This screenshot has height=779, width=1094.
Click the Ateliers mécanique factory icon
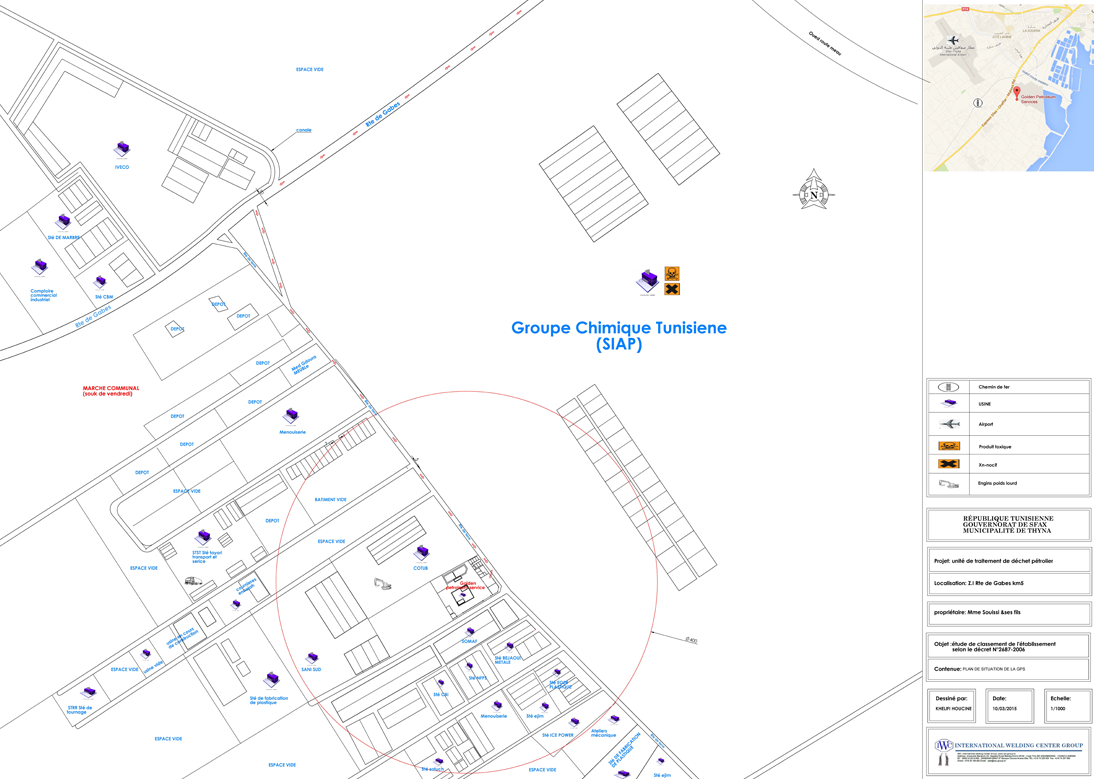tap(613, 720)
